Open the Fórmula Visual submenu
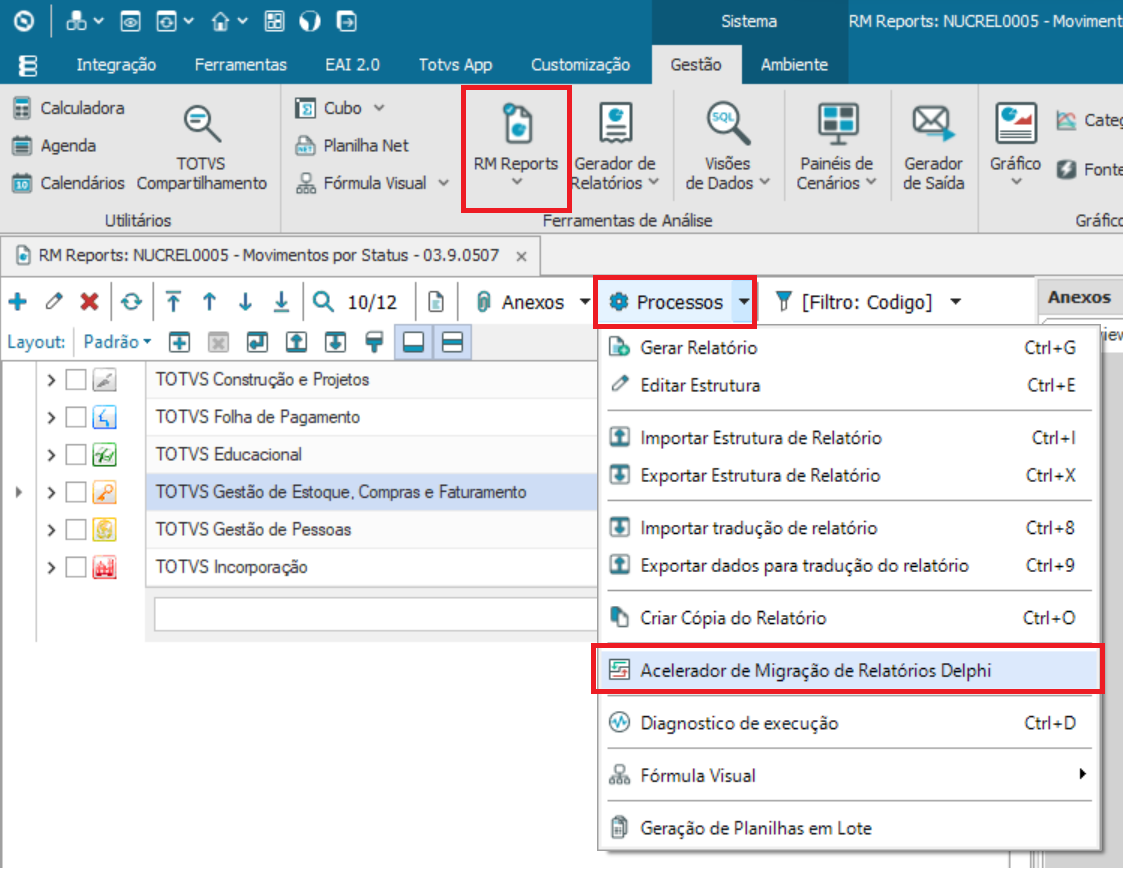The width and height of the screenshot is (1123, 878). click(x=848, y=776)
